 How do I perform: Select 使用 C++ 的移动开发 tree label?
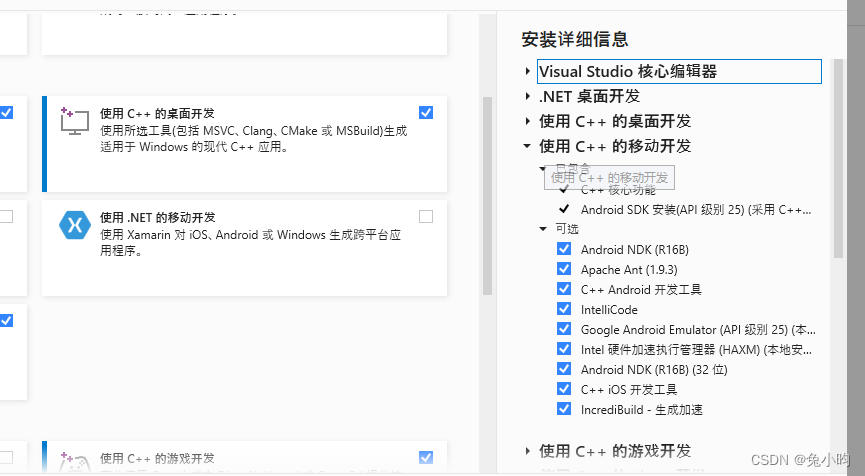coord(615,146)
